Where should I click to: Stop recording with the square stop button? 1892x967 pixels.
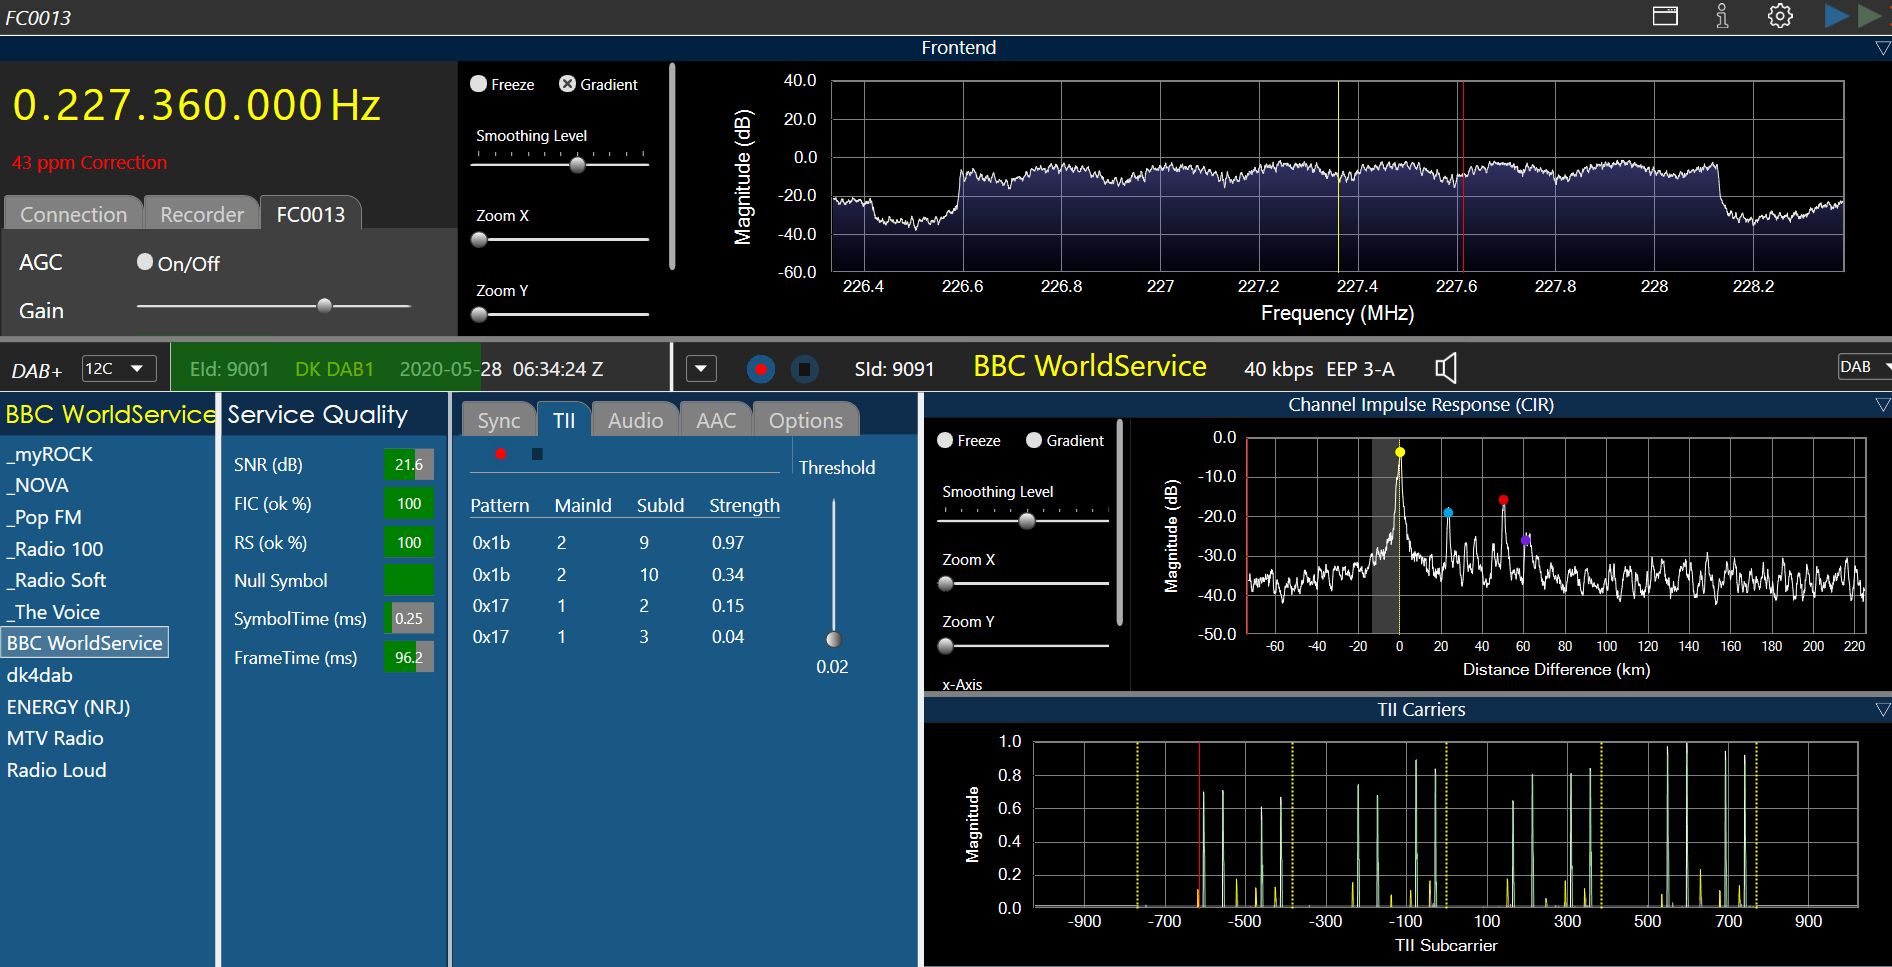[804, 369]
